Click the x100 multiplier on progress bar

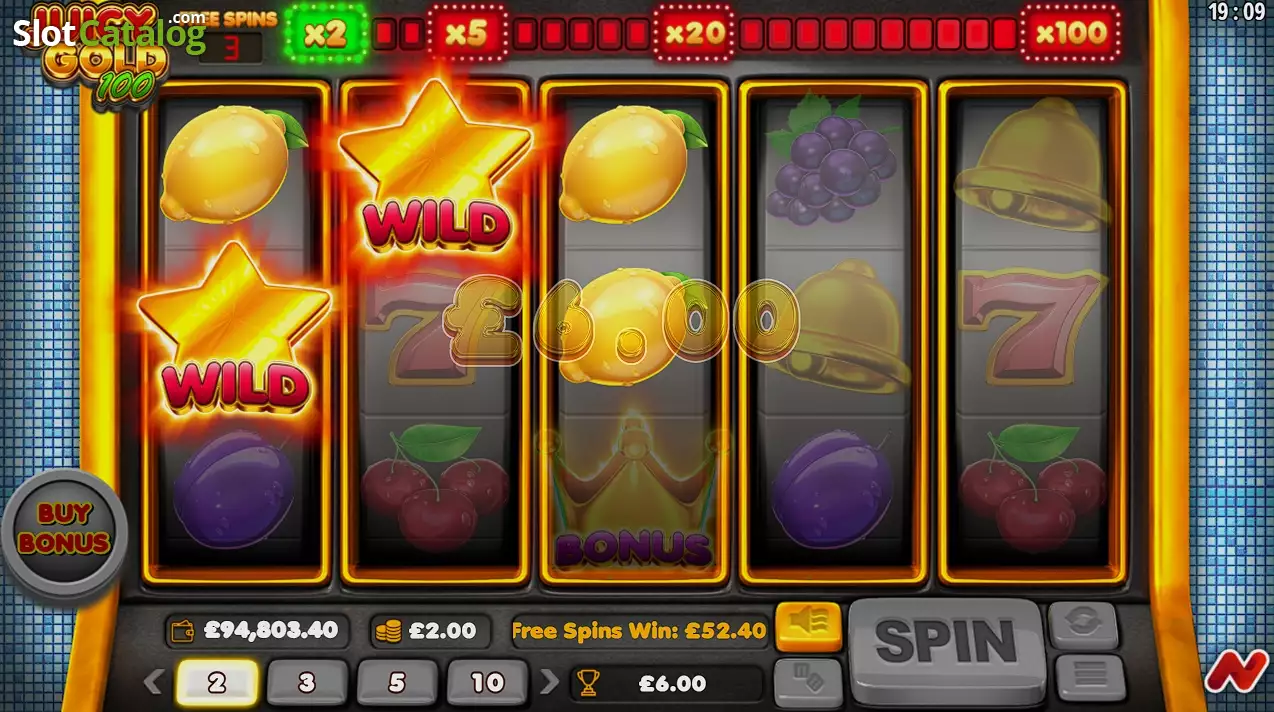(1071, 33)
